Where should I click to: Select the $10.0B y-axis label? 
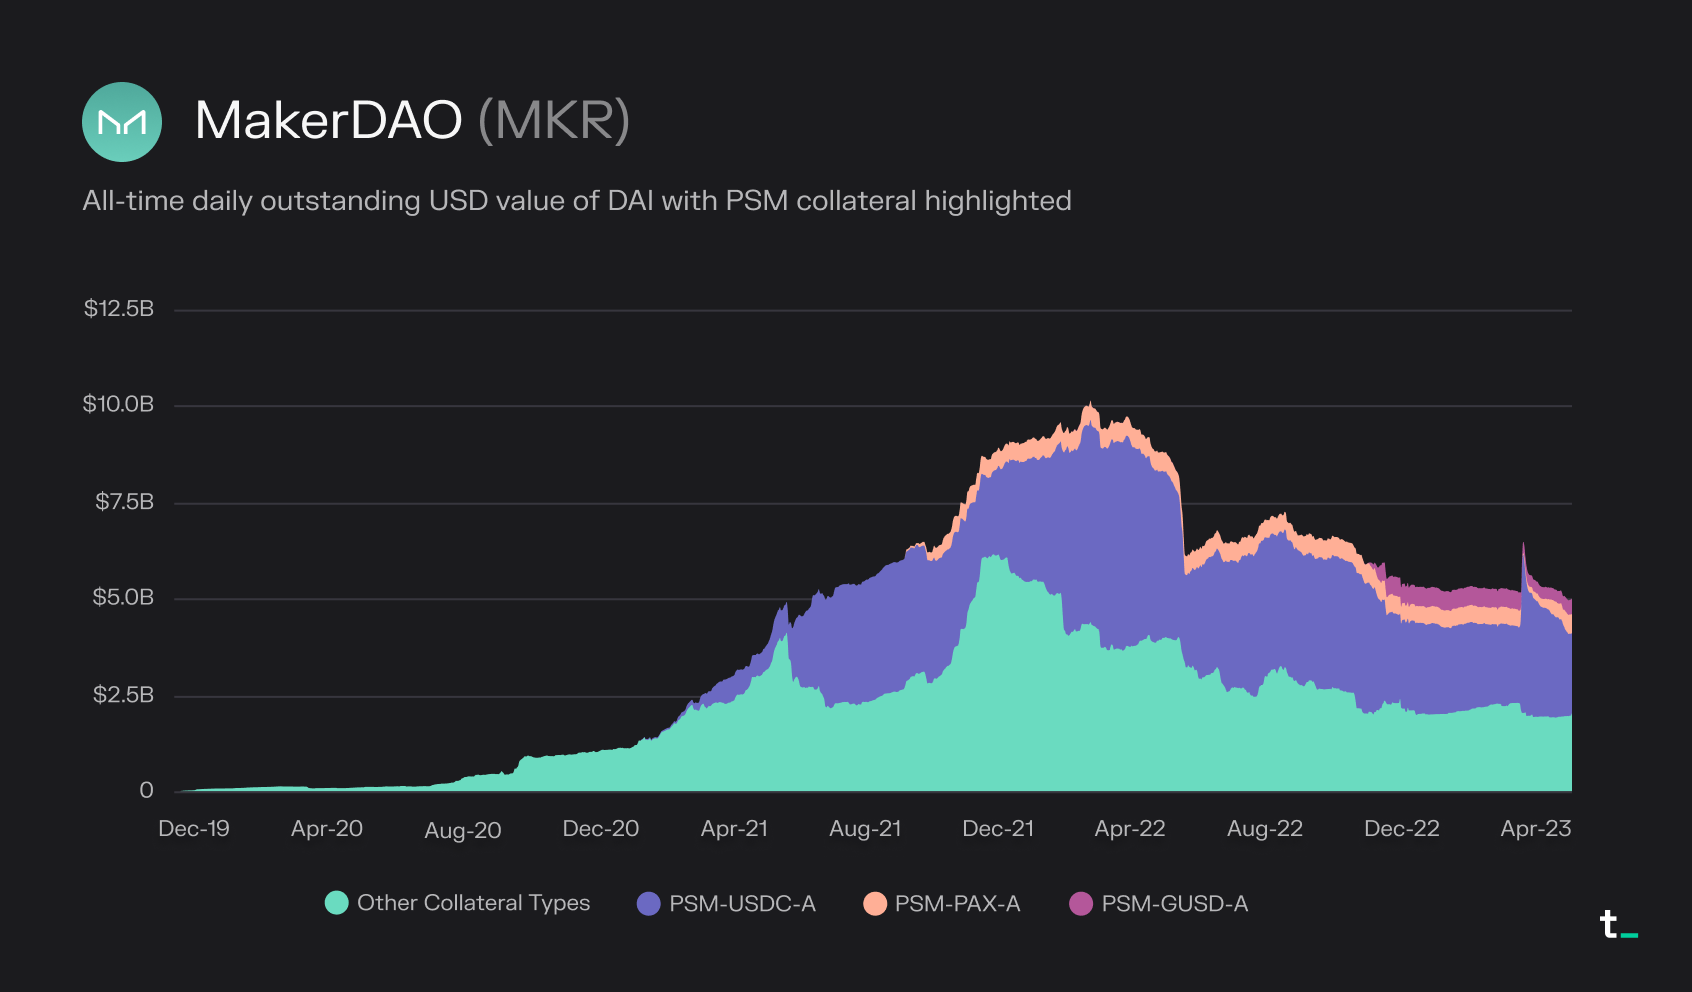pos(118,404)
